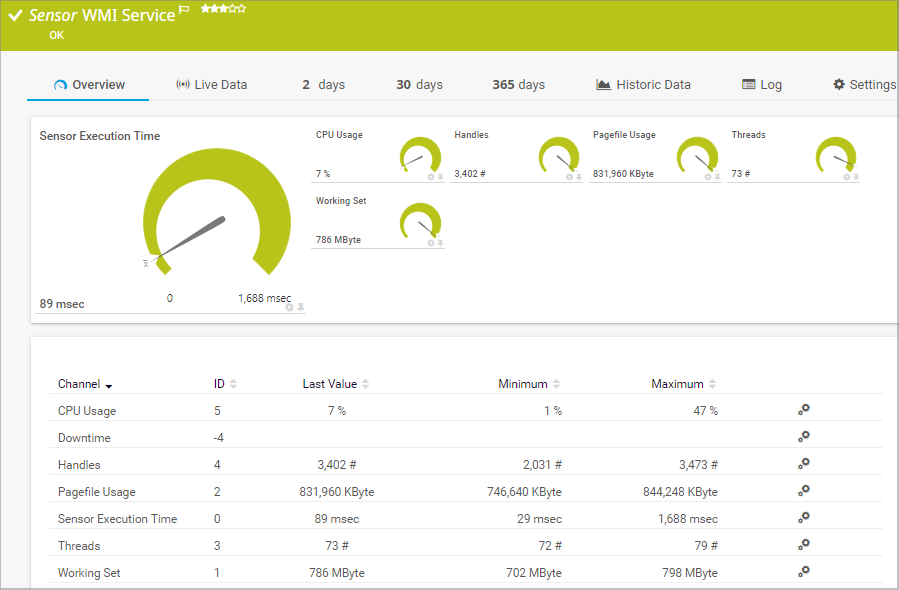
Task: Pin the Sensor Execution Time gauge
Action: [x=301, y=307]
